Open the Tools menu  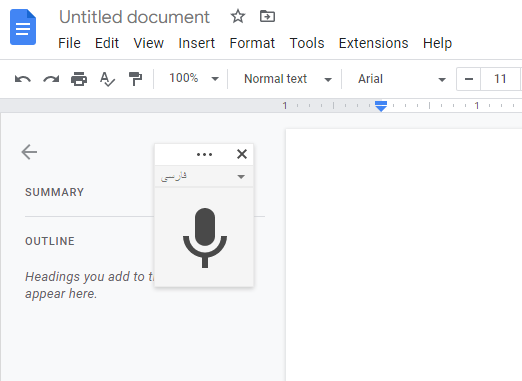(307, 43)
